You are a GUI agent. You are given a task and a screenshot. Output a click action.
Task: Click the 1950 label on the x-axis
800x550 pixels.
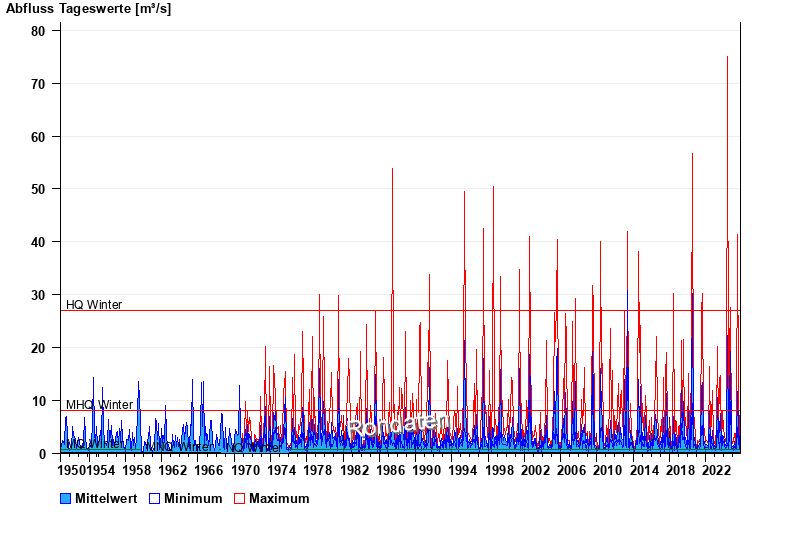point(72,470)
